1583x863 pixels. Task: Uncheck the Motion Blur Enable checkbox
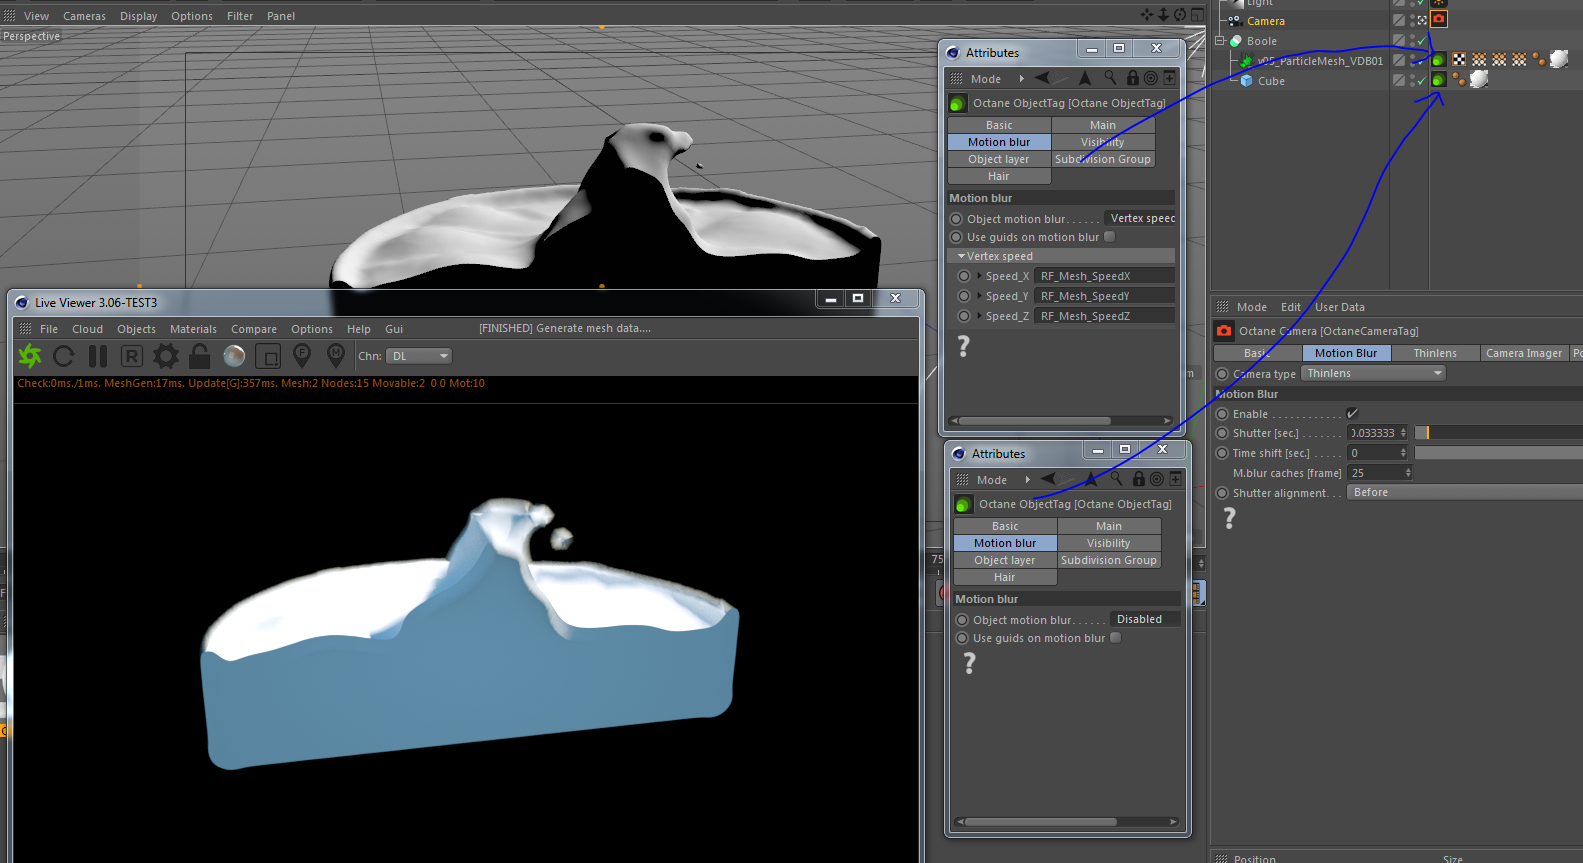[1352, 414]
